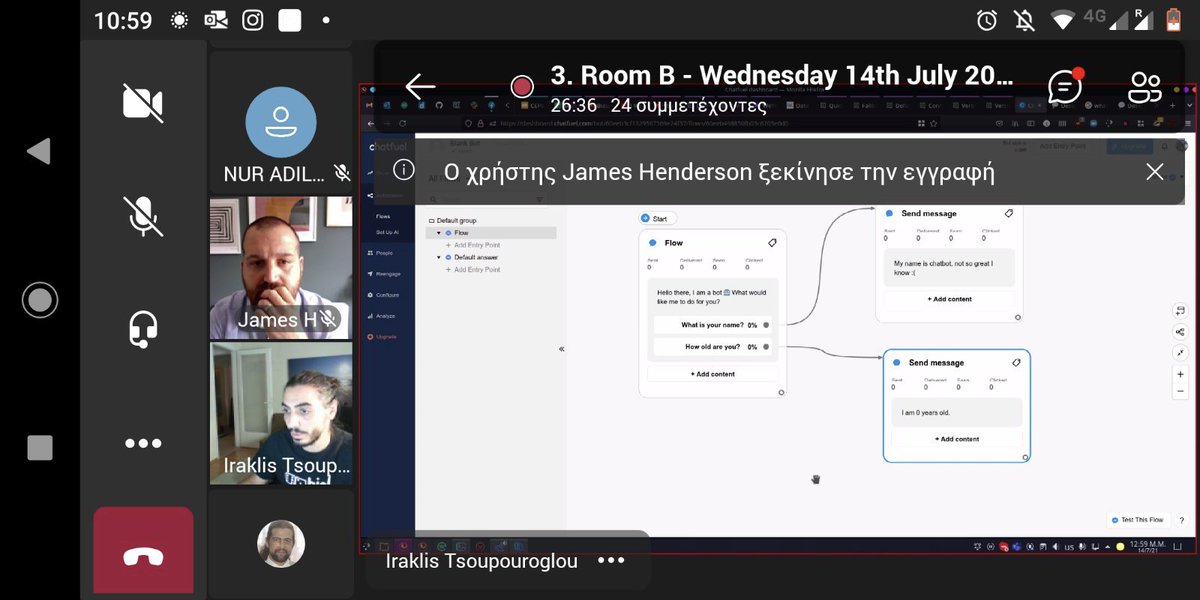The width and height of the screenshot is (1200, 600).
Task: Edit text I am 0 years old
Action: (957, 413)
